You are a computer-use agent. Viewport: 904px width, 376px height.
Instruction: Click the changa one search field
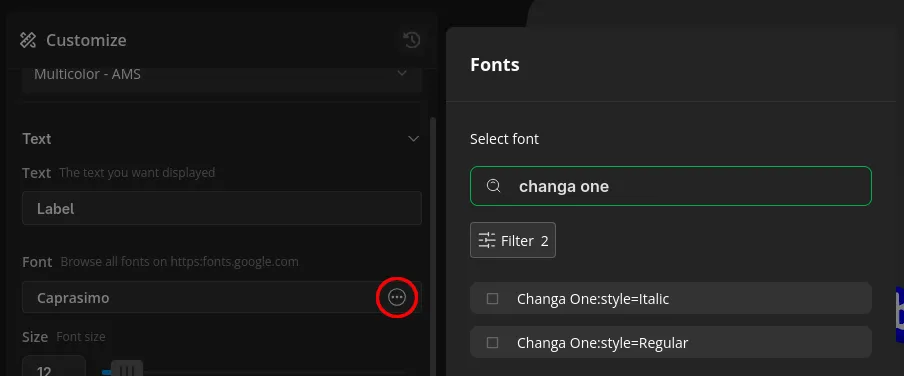(671, 186)
